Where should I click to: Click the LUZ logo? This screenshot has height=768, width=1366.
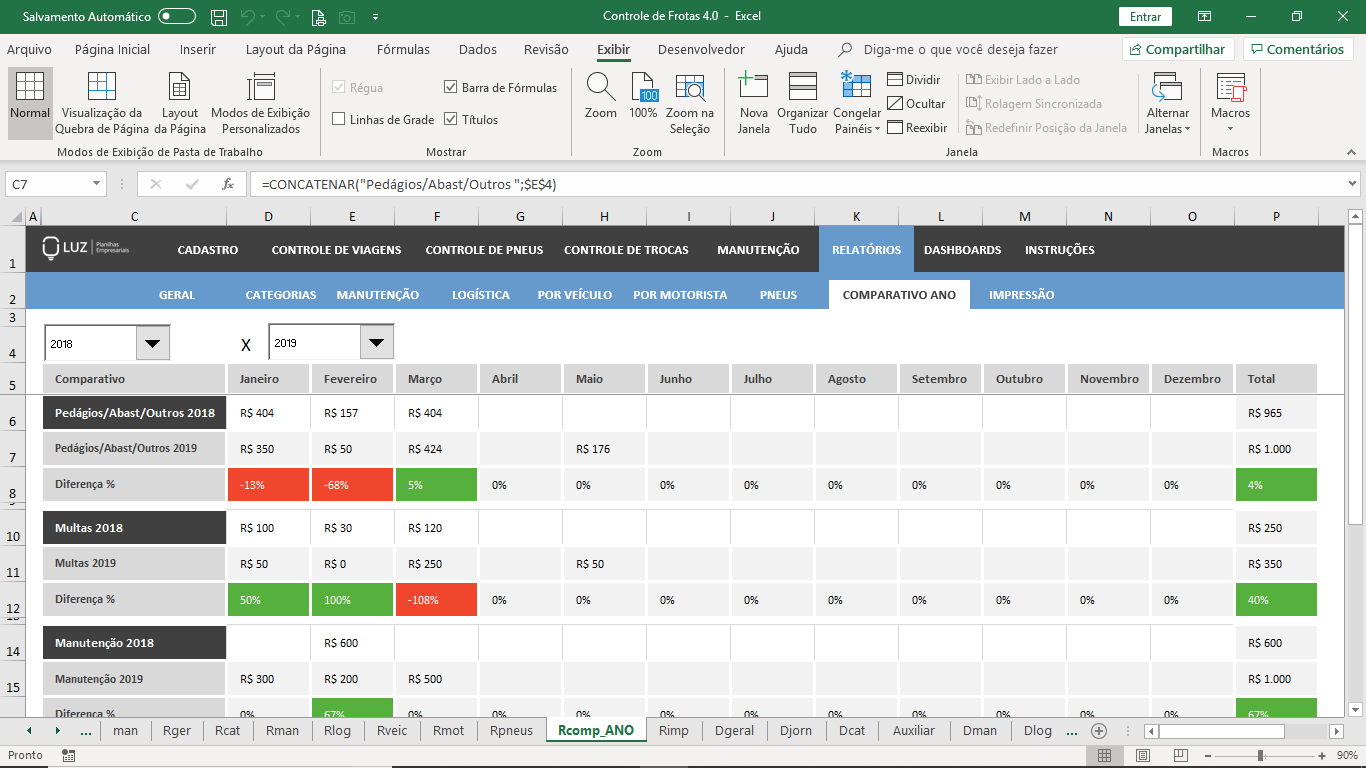(x=87, y=249)
